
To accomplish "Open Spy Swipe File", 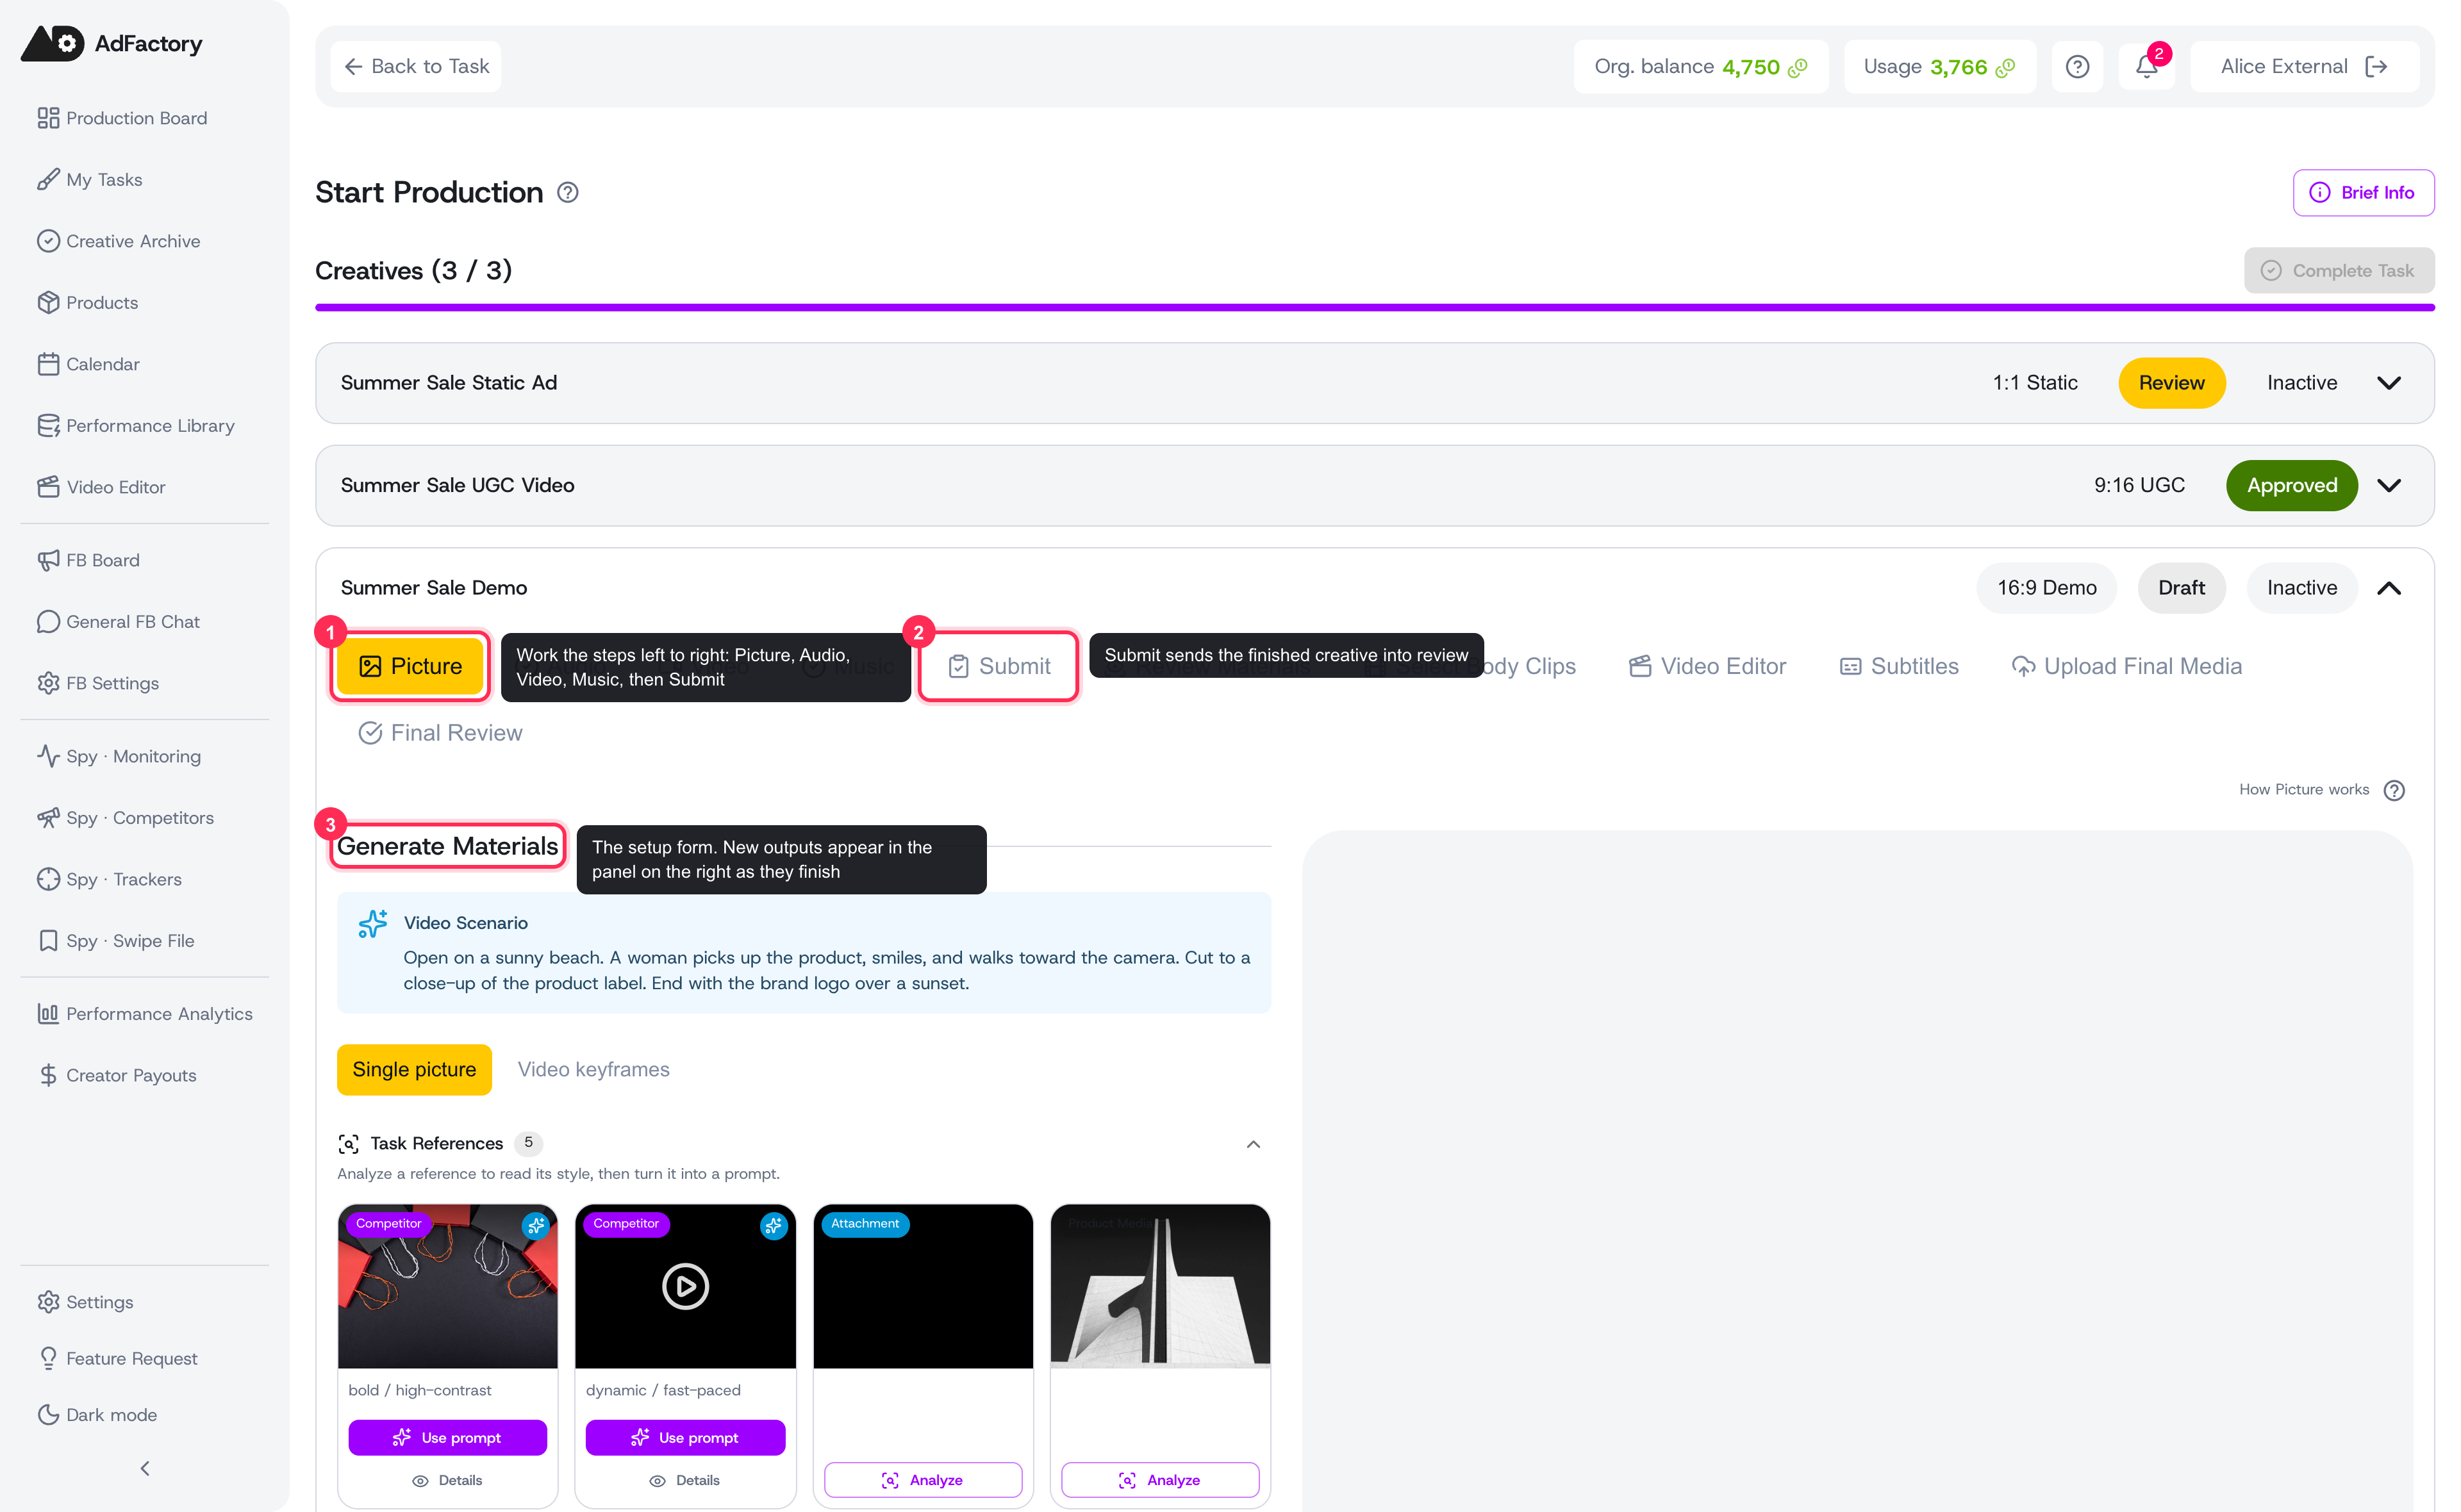I will pos(116,941).
